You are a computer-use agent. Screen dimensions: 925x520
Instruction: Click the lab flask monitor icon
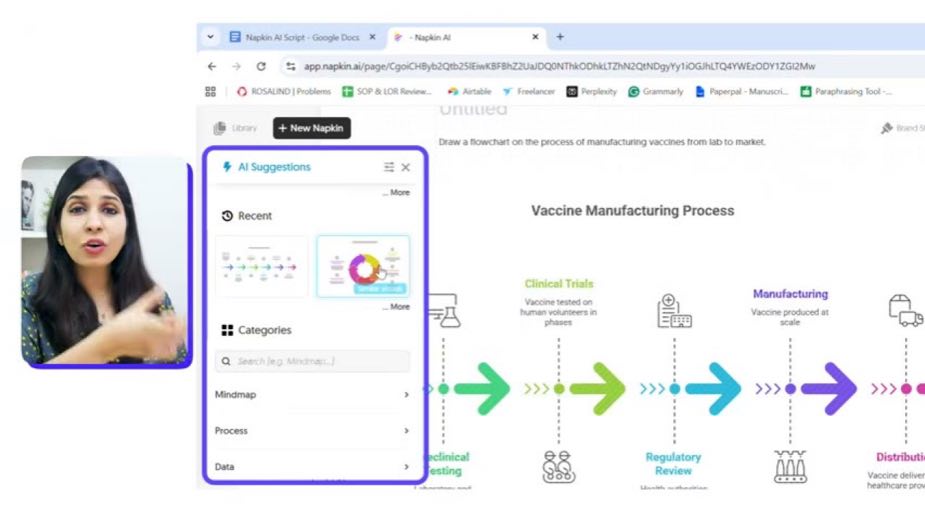pyautogui.click(x=444, y=310)
